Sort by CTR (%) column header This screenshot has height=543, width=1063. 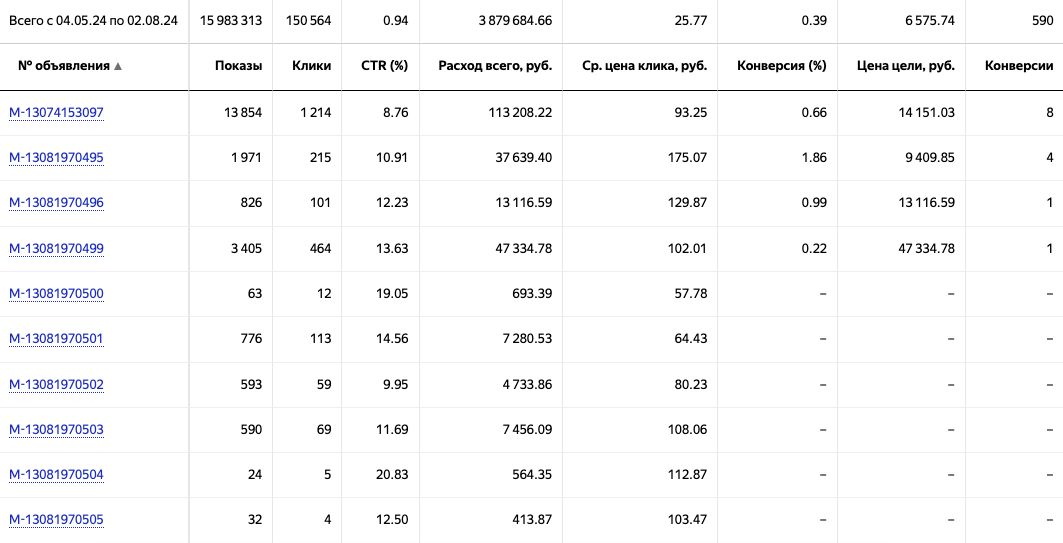pos(384,66)
